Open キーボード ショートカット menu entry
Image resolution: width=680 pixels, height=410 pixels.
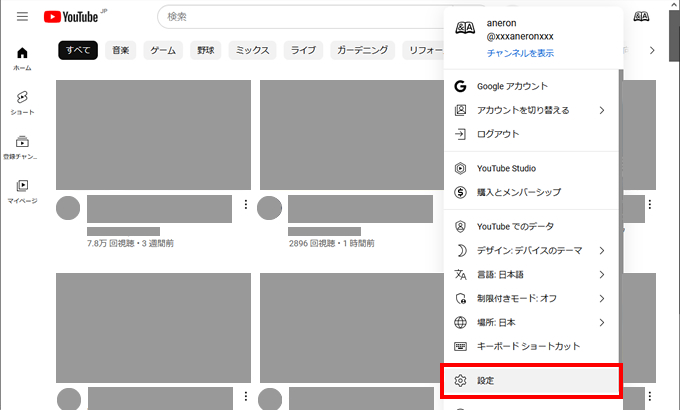532,346
